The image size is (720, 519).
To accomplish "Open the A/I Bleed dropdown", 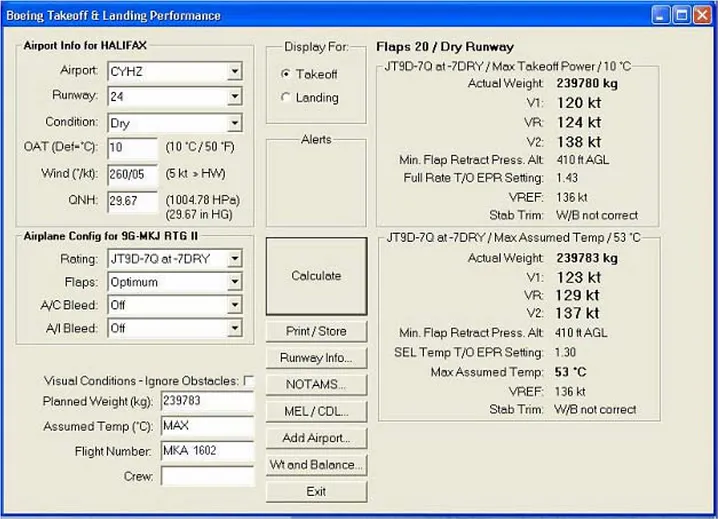I will click(x=235, y=328).
